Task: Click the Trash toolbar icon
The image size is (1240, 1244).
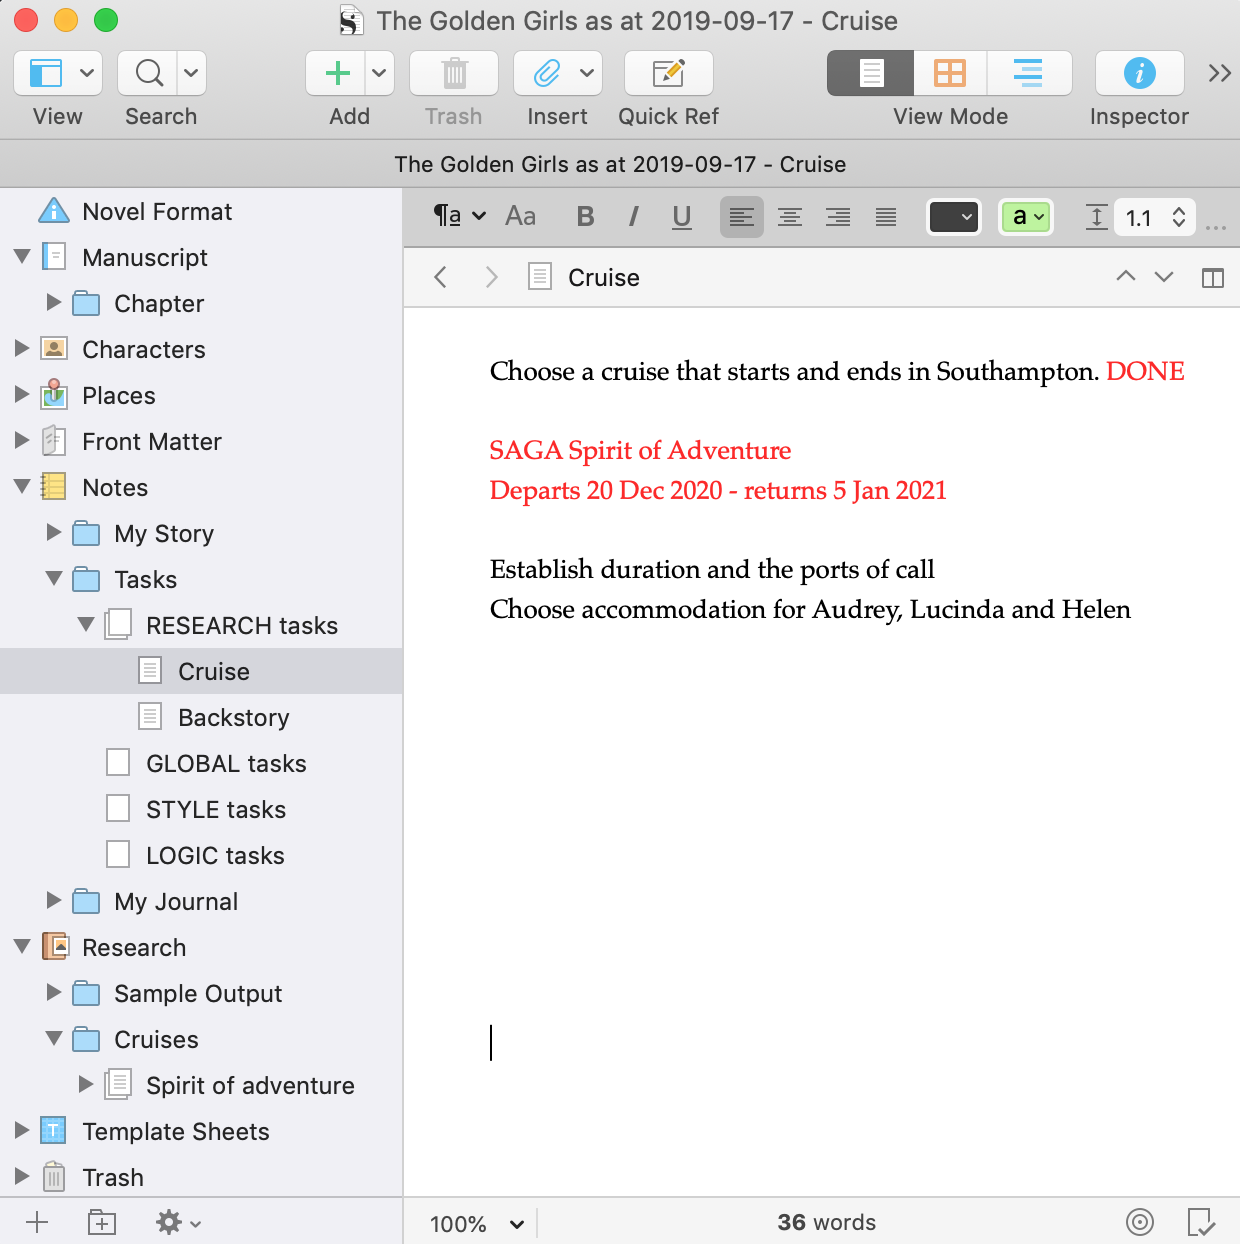Action: pos(454,73)
